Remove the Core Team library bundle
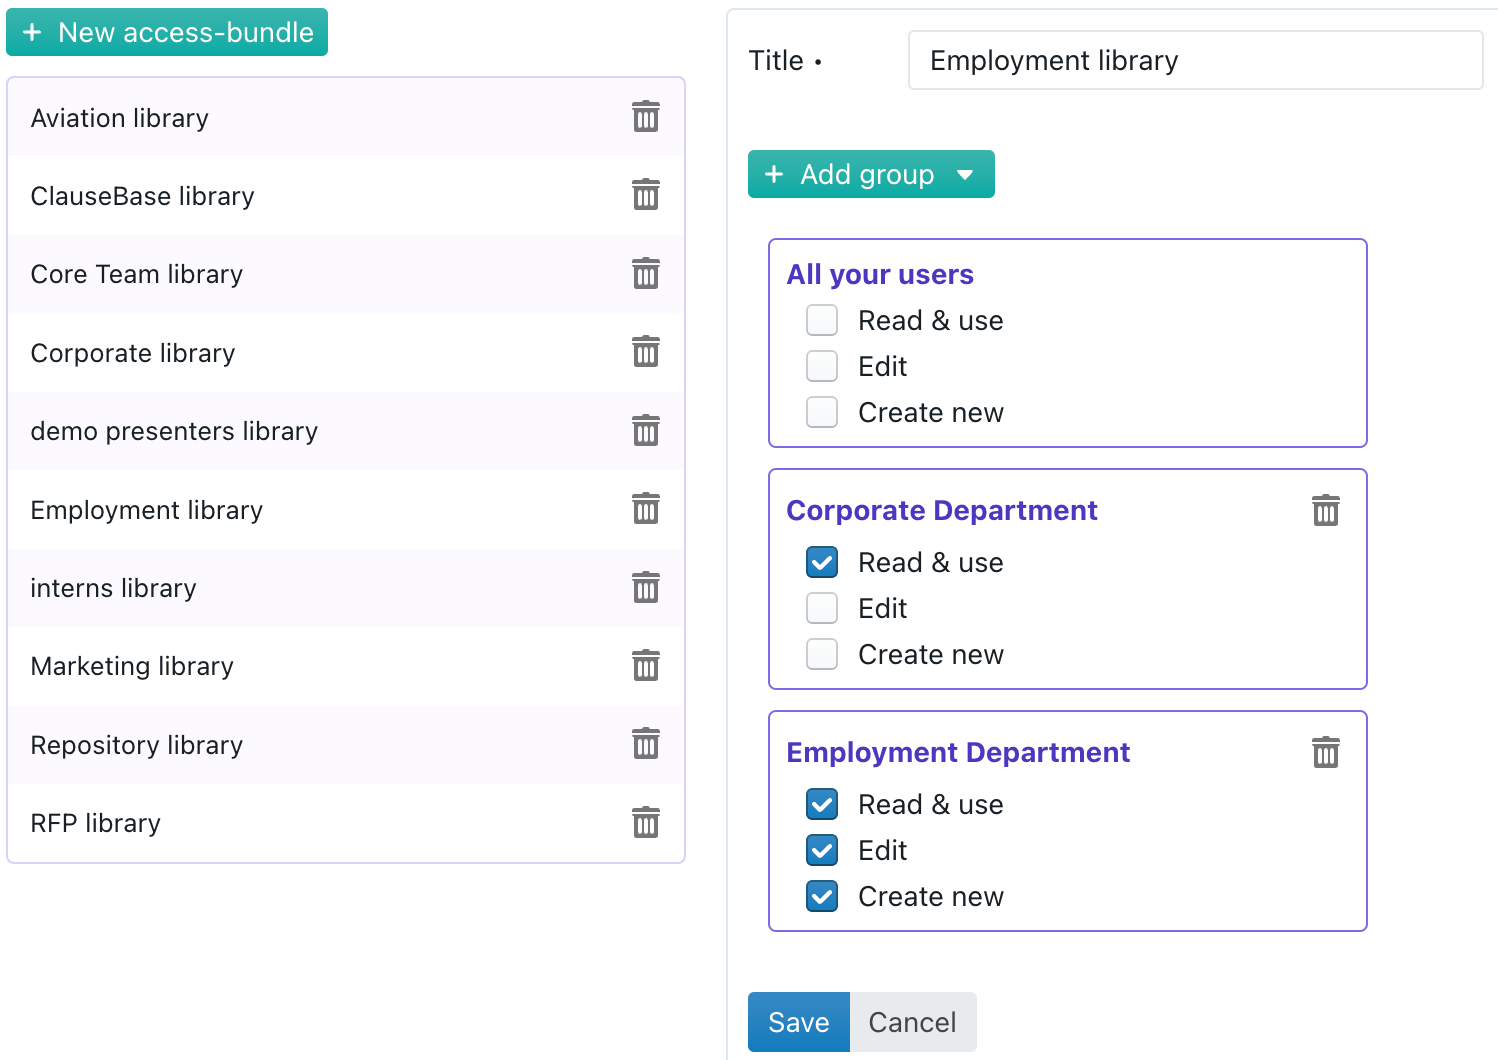Screen dimensions: 1498x1060 (x=646, y=273)
